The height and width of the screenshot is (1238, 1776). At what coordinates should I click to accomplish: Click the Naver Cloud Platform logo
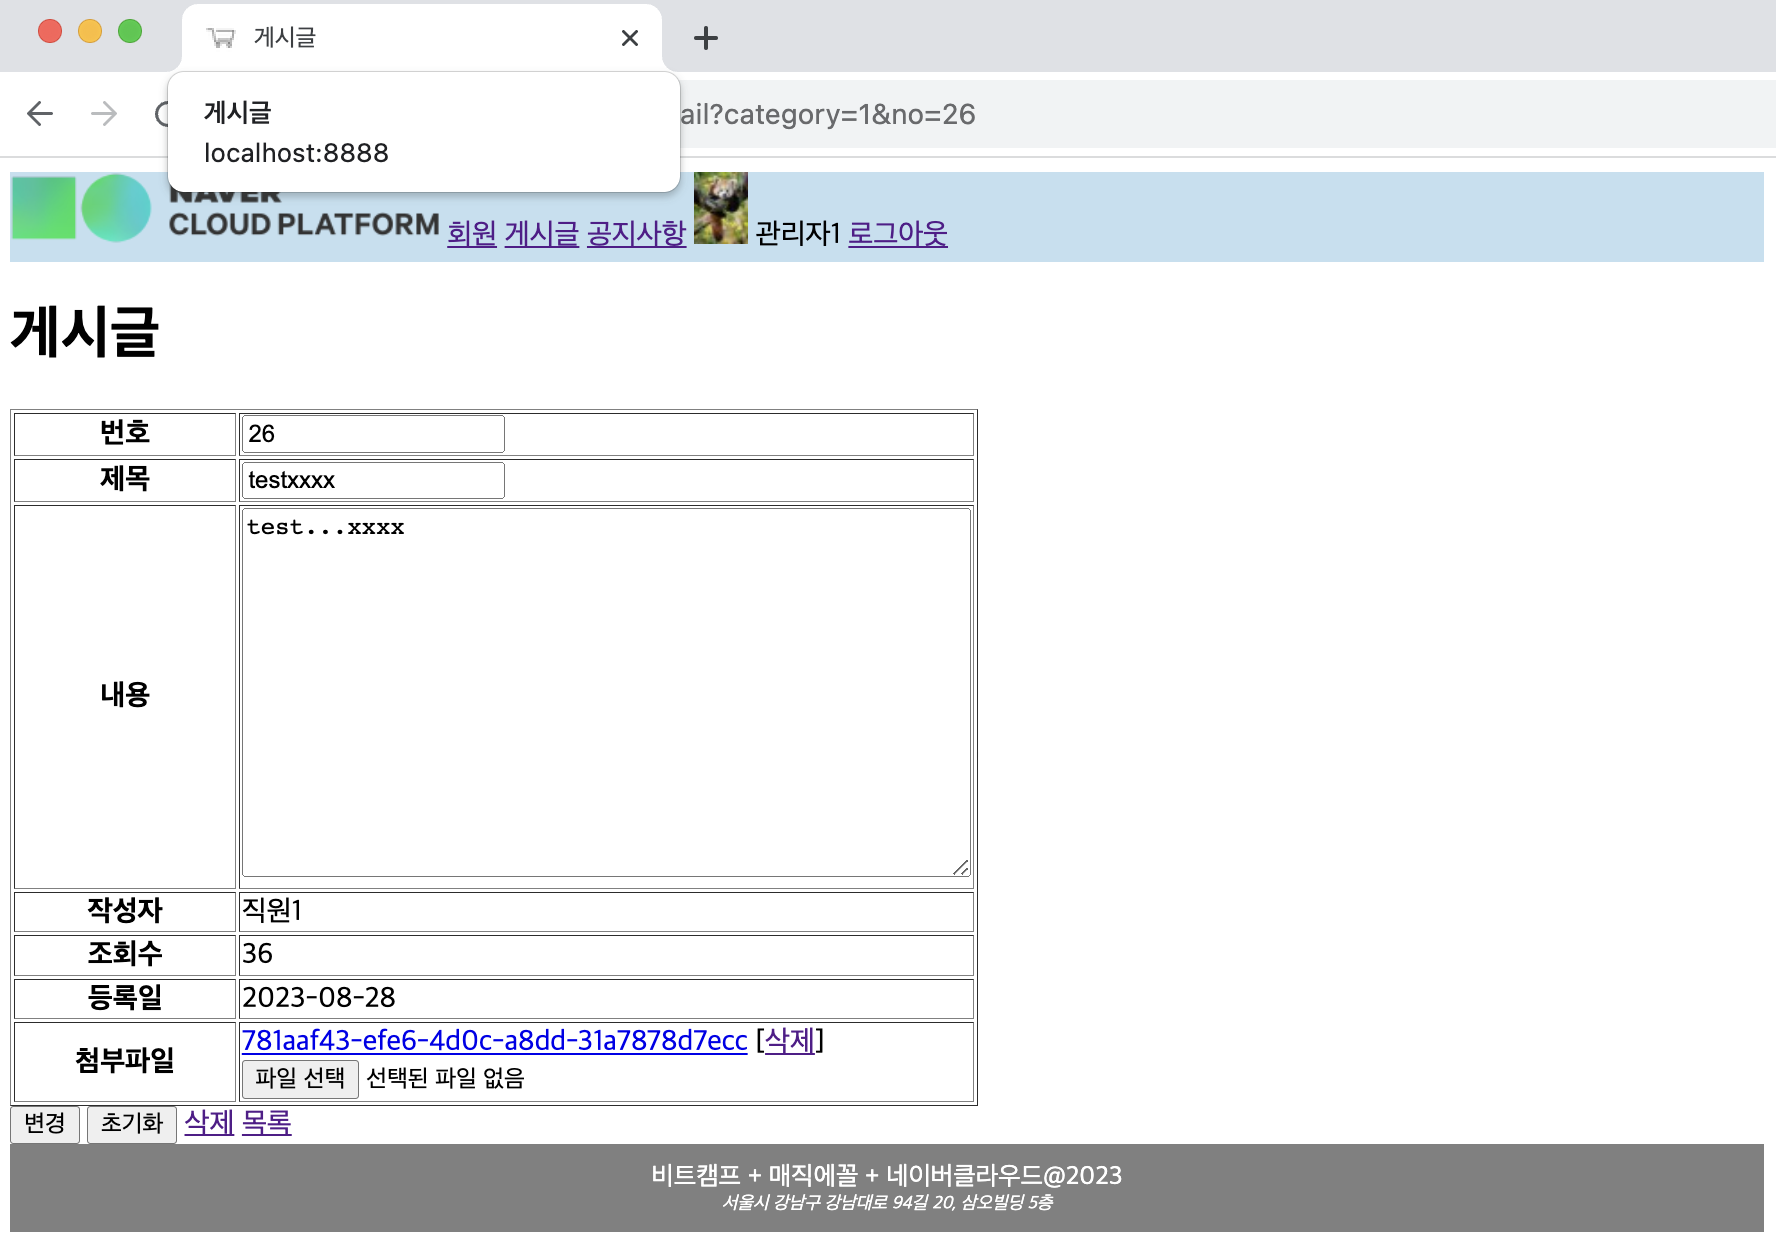(x=225, y=208)
